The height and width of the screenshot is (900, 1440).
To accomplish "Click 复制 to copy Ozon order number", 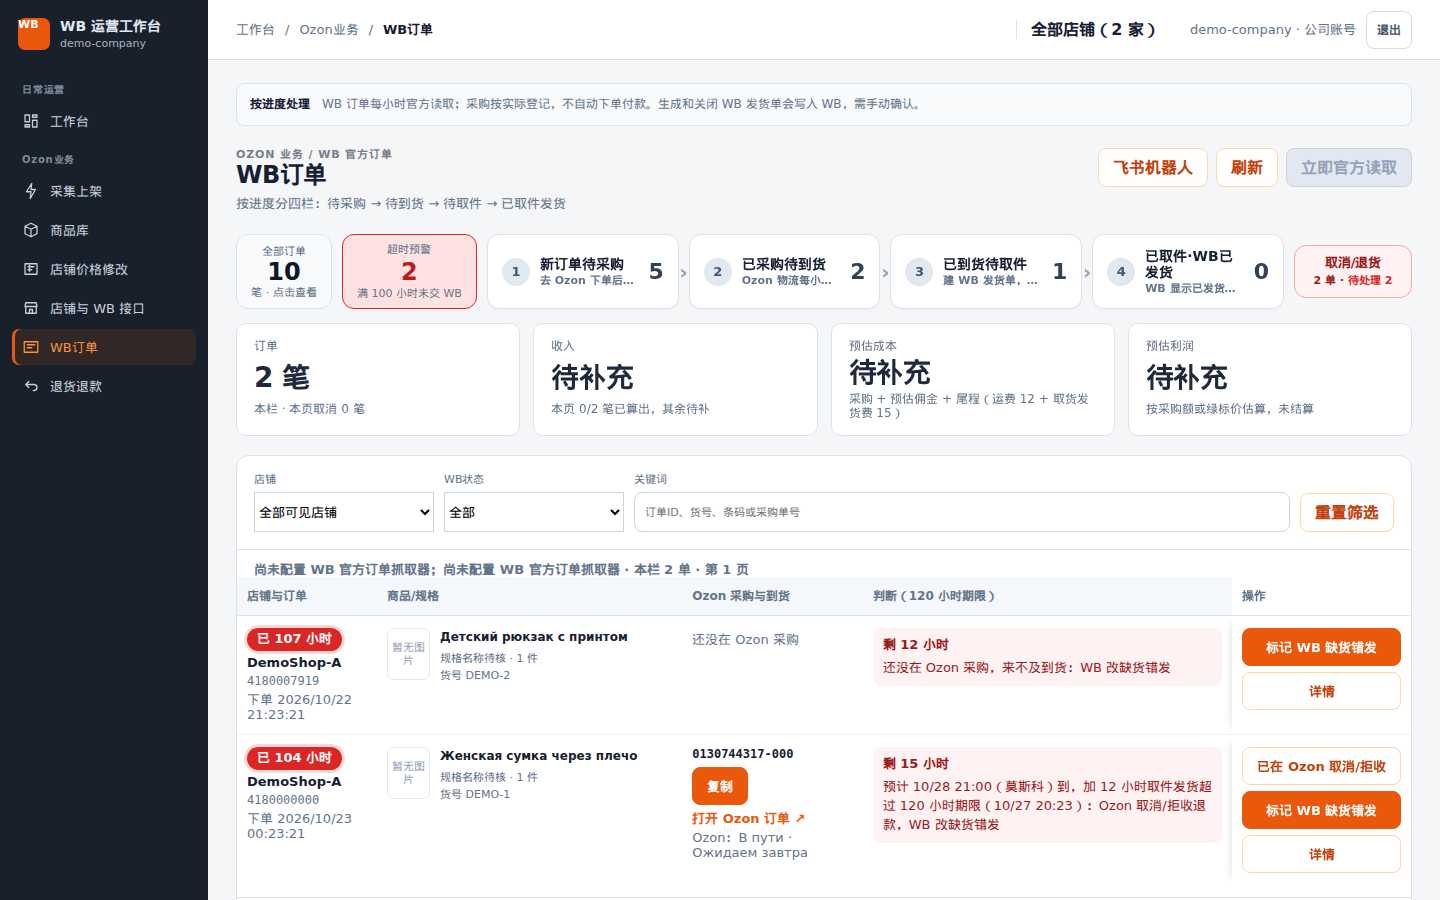I will pyautogui.click(x=720, y=786).
